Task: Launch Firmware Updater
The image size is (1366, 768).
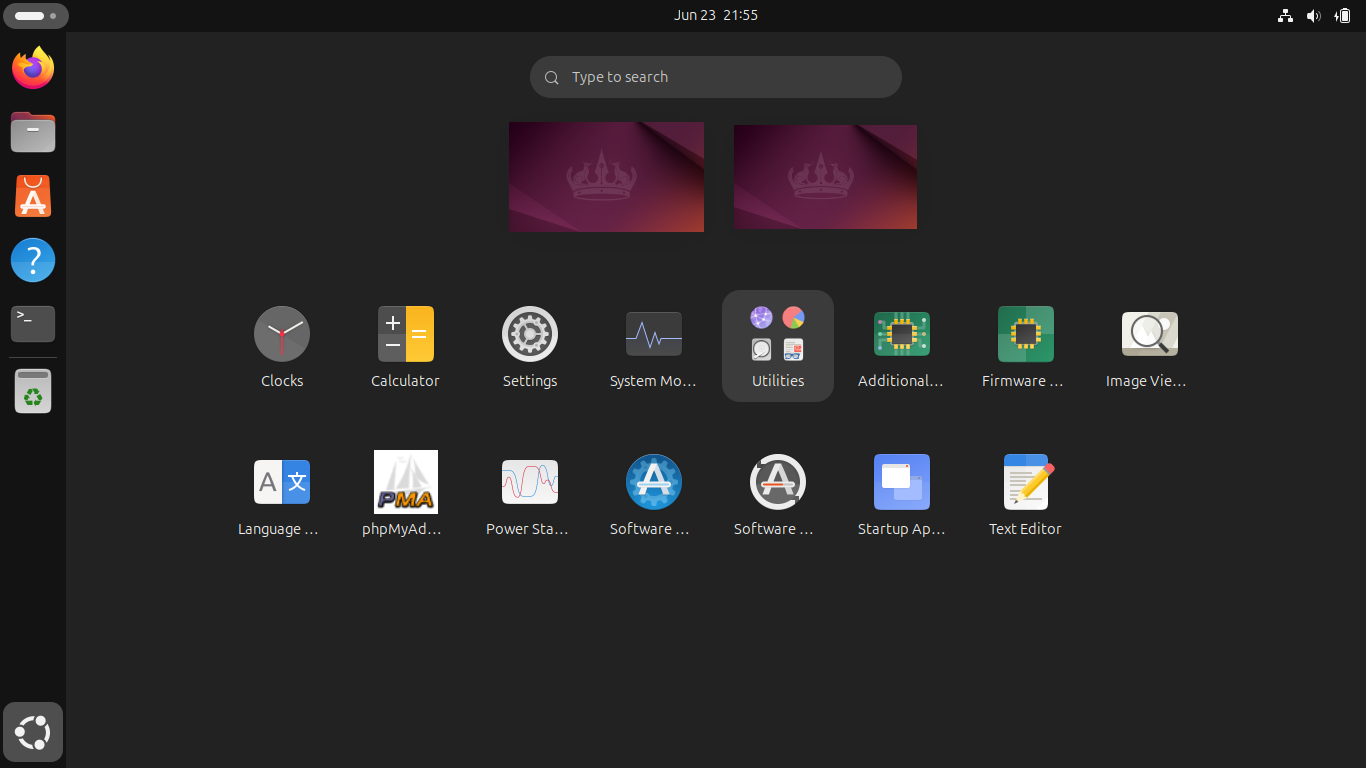Action: (1026, 346)
